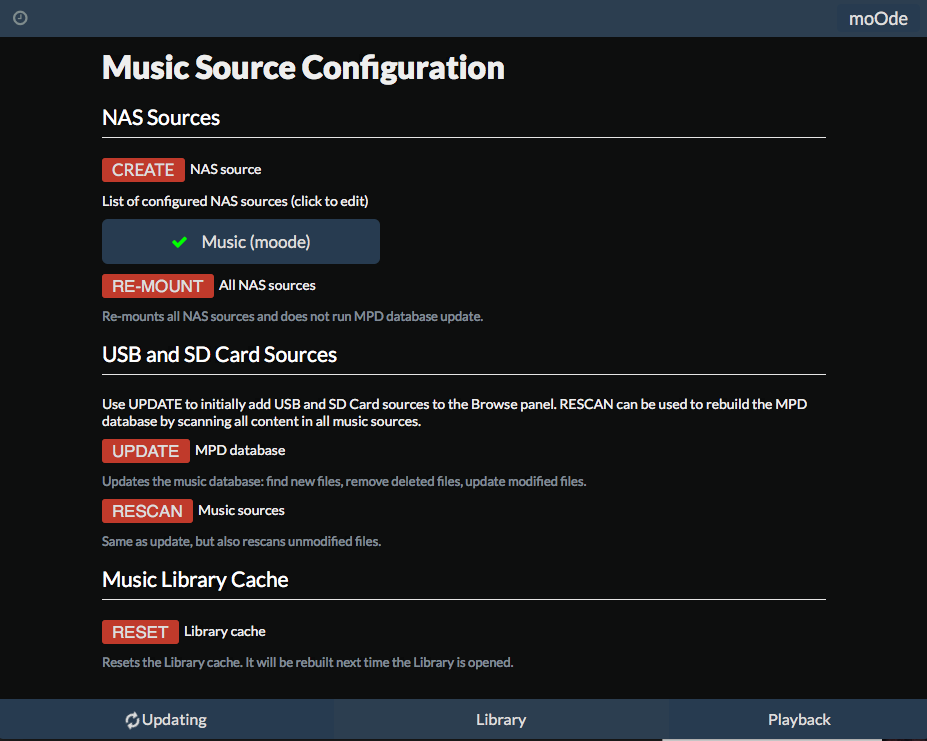Select the Updating tab in the bottom bar
Viewport: 927px width, 741px height.
pyautogui.click(x=167, y=720)
